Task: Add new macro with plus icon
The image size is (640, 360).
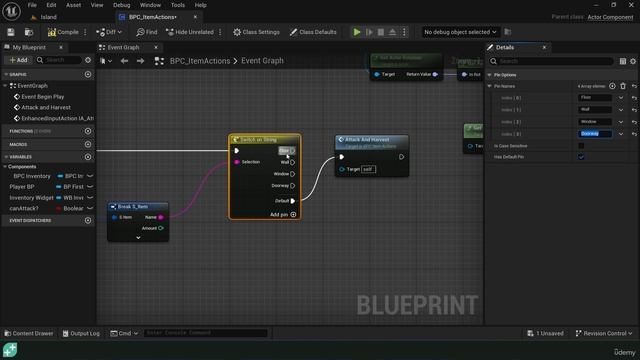Action: [x=88, y=144]
